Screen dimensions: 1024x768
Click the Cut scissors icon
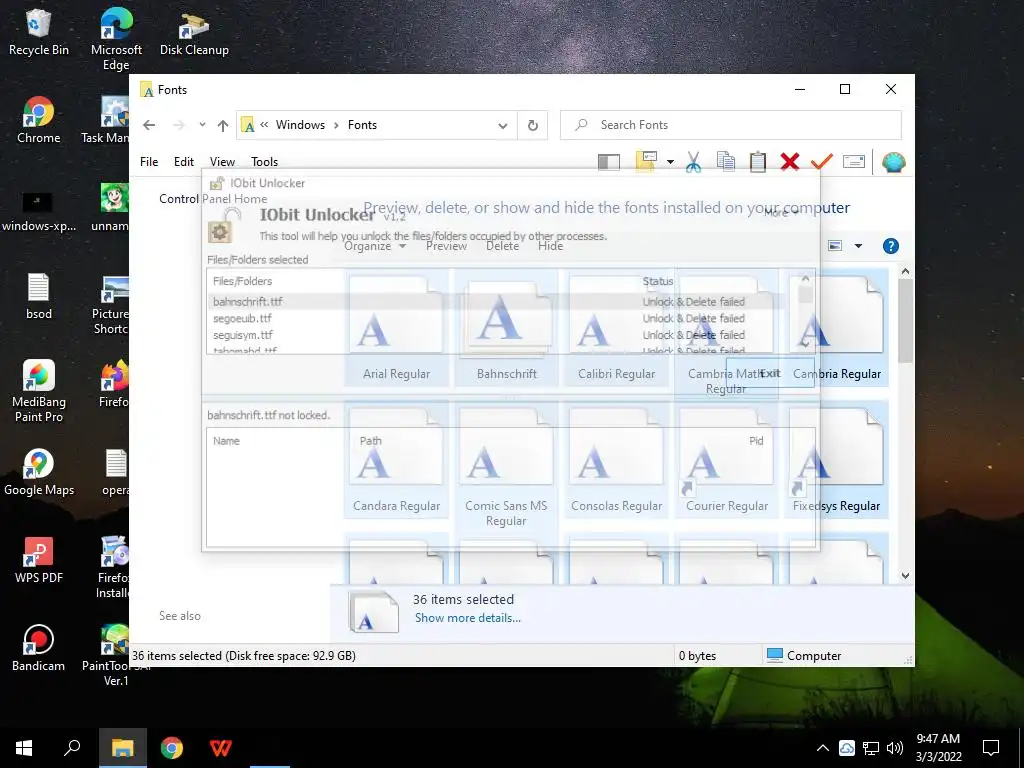694,161
